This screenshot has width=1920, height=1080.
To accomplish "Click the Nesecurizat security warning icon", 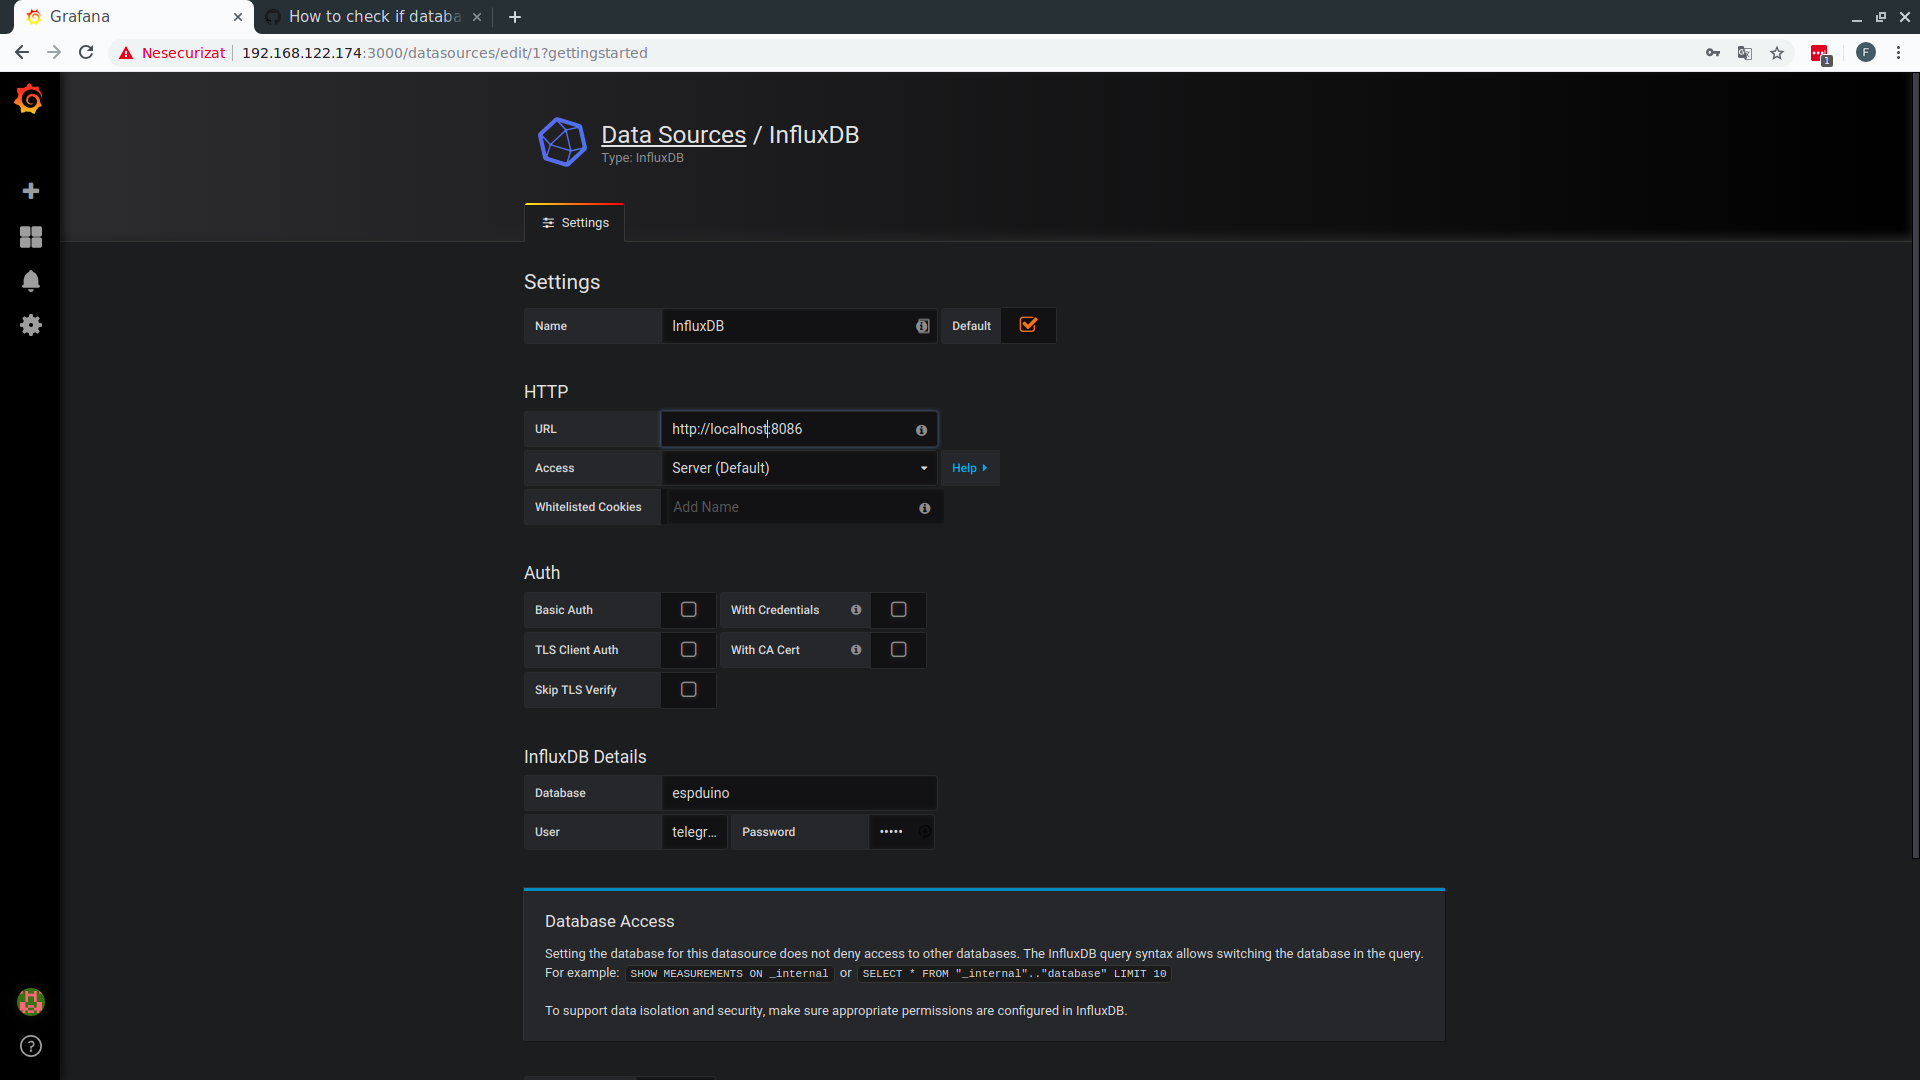I will (x=126, y=53).
